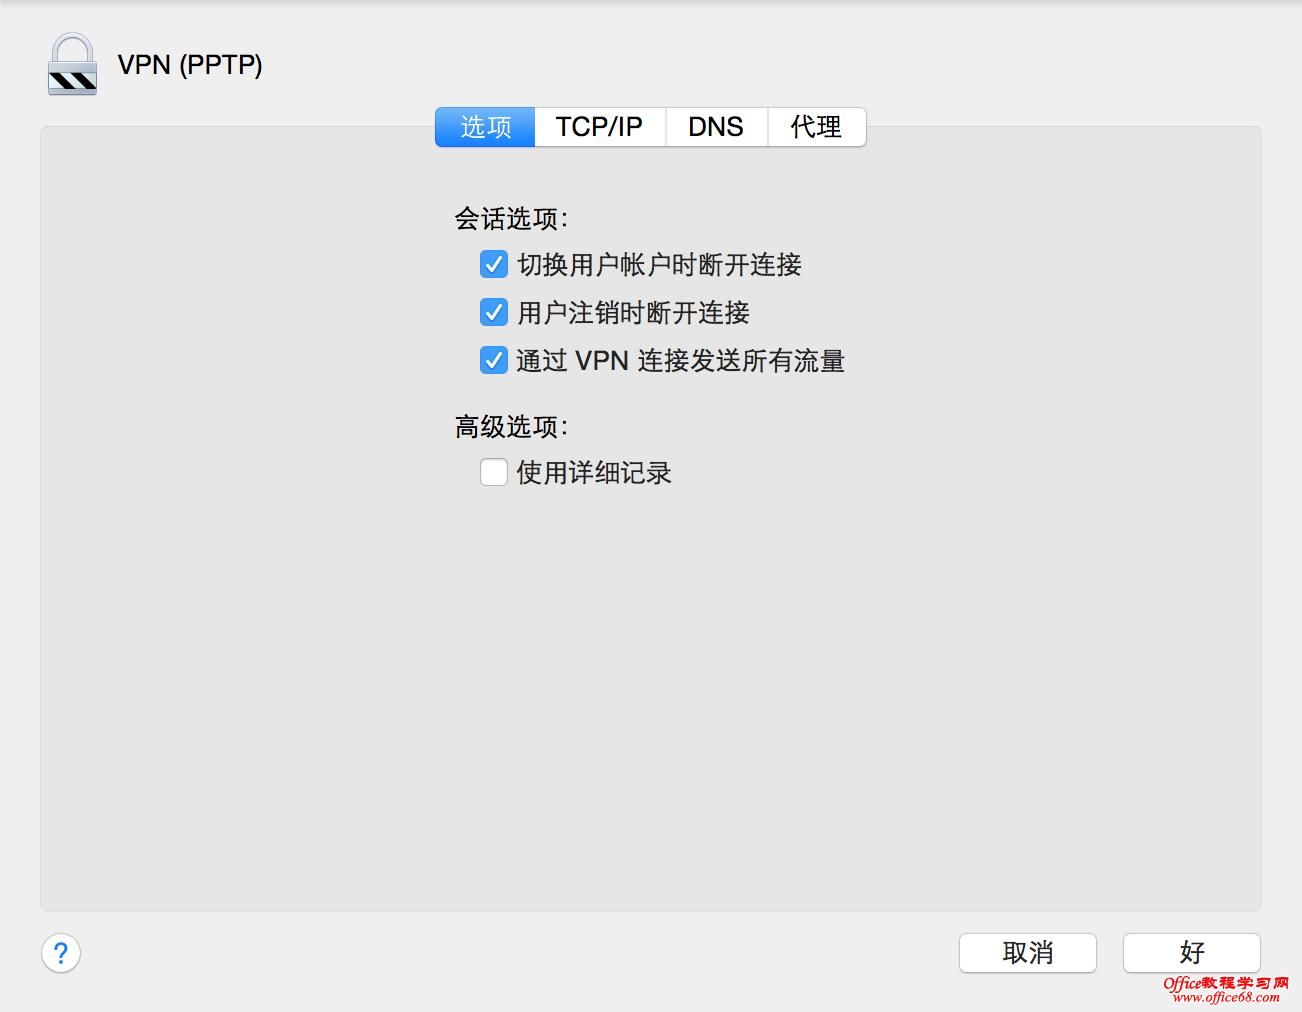Confirm settings with the 好 button
Screen dimensions: 1302x1012
point(1190,953)
